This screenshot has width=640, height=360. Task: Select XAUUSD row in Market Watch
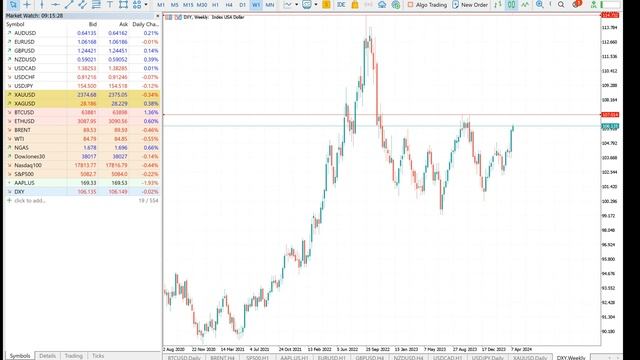click(x=82, y=95)
